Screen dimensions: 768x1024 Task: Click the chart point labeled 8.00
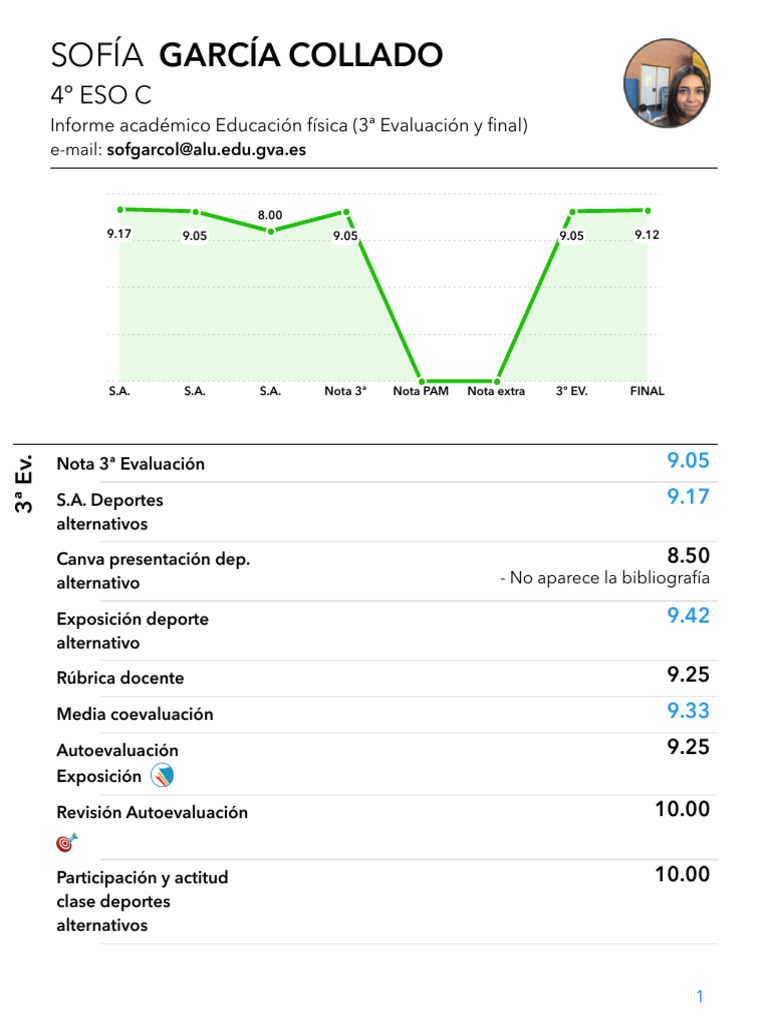click(270, 231)
